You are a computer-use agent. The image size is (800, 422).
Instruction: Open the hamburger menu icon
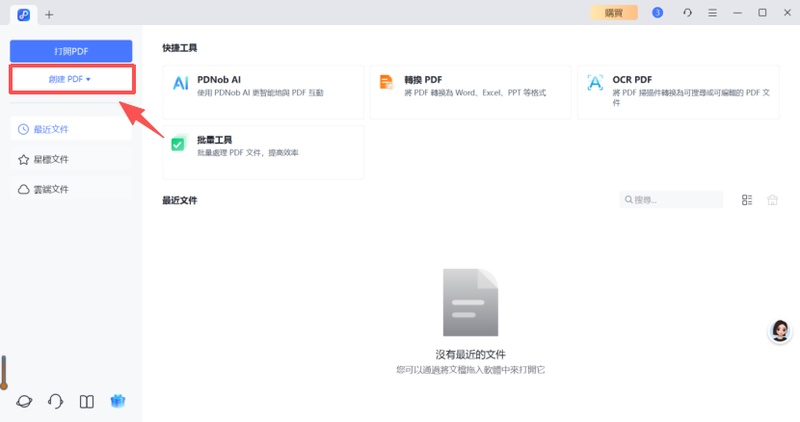point(712,13)
